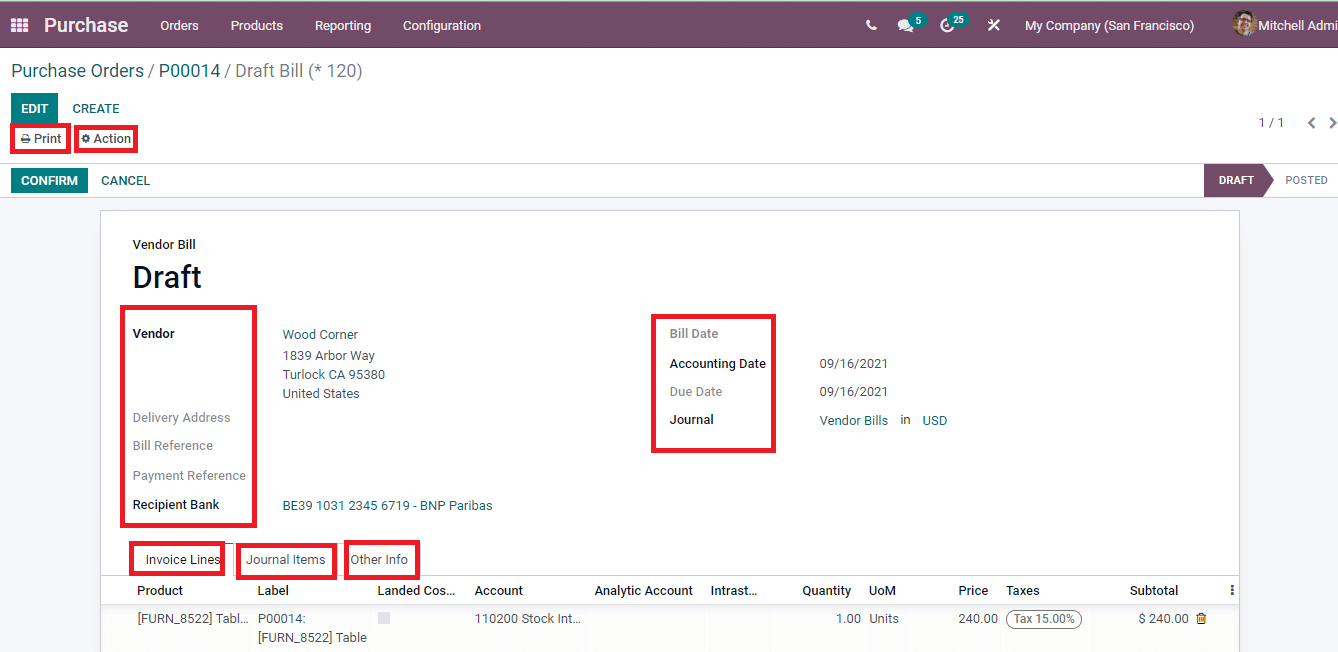Open company switcher My Company (San Francisco)
The height and width of the screenshot is (652, 1338).
point(1109,26)
